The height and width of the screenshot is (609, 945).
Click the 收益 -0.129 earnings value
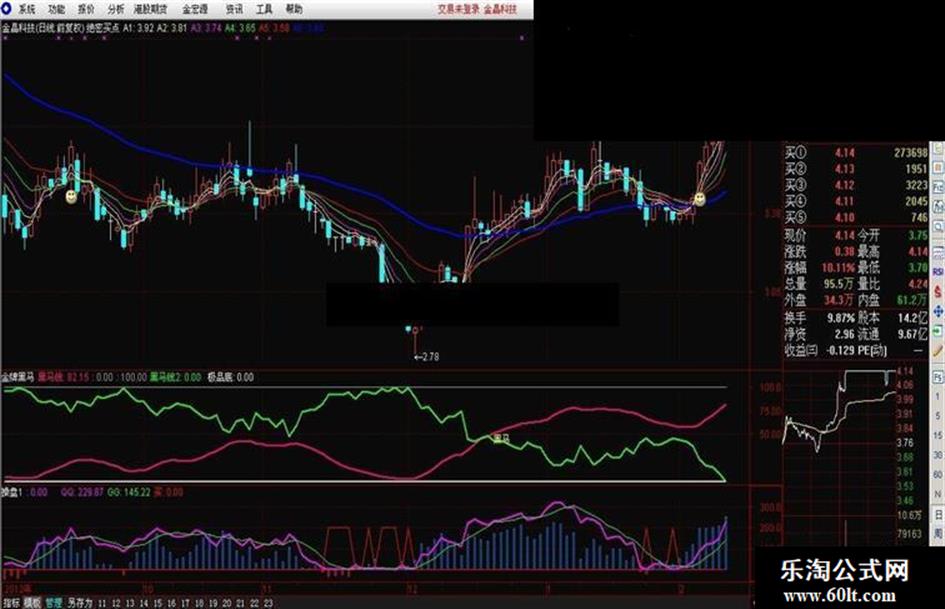(840, 350)
